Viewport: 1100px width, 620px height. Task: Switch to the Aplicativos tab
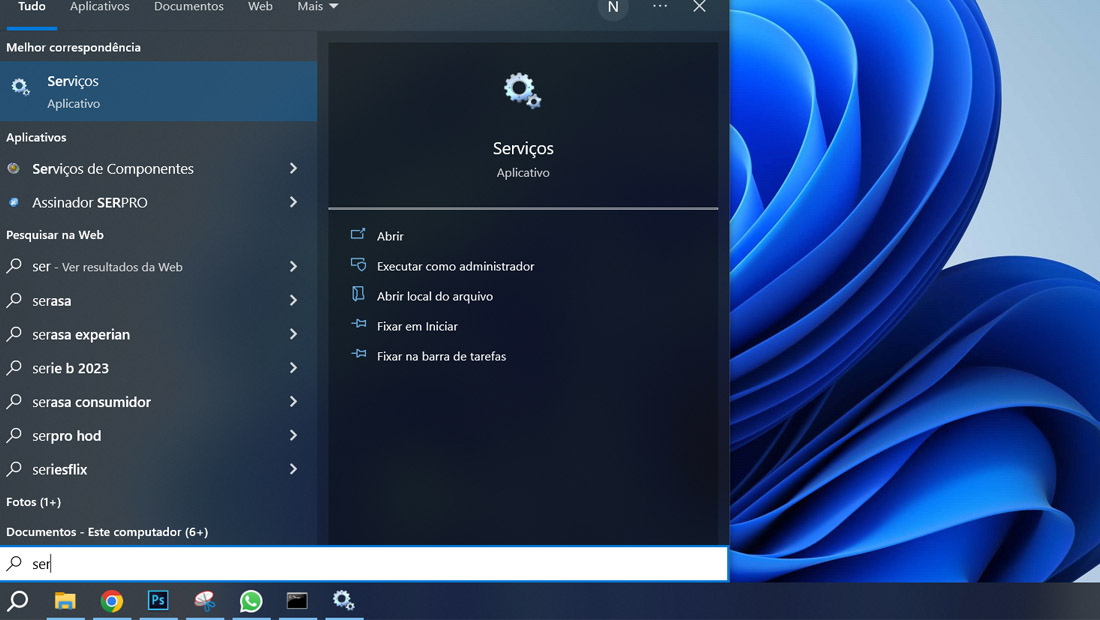[100, 7]
